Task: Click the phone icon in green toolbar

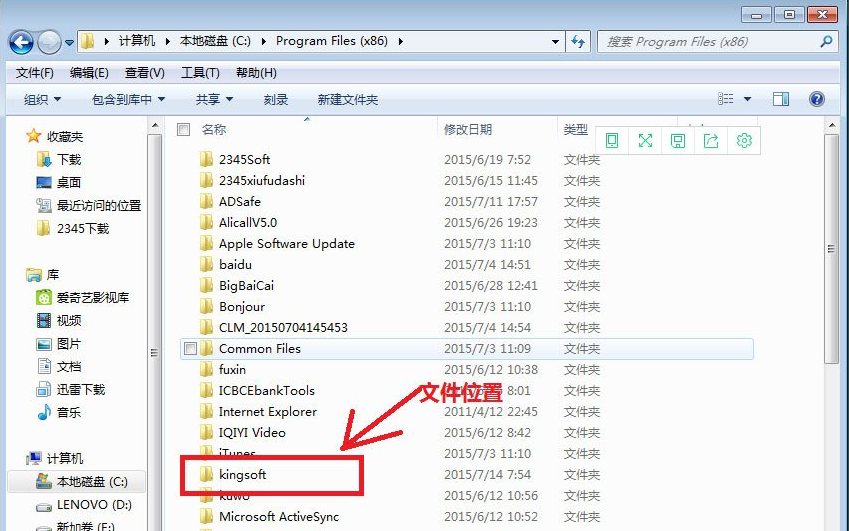Action: pyautogui.click(x=612, y=141)
